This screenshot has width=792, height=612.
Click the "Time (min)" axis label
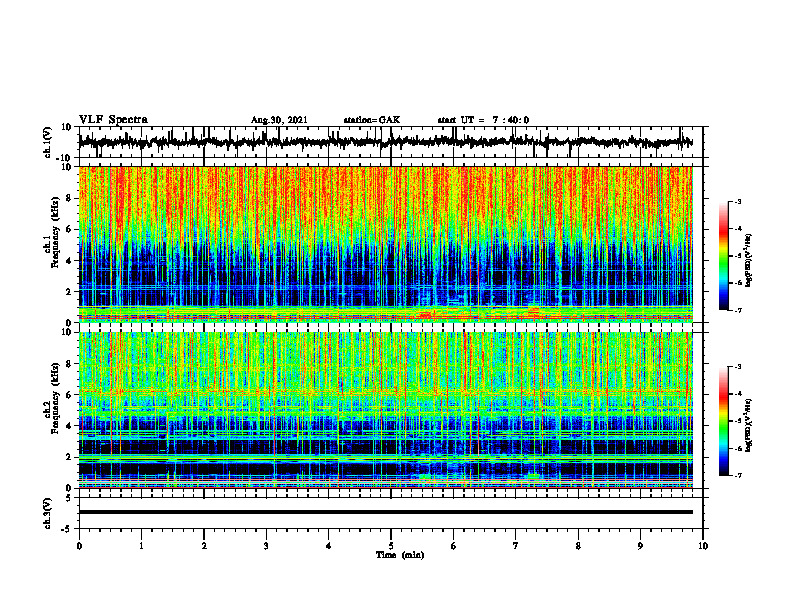click(x=400, y=555)
